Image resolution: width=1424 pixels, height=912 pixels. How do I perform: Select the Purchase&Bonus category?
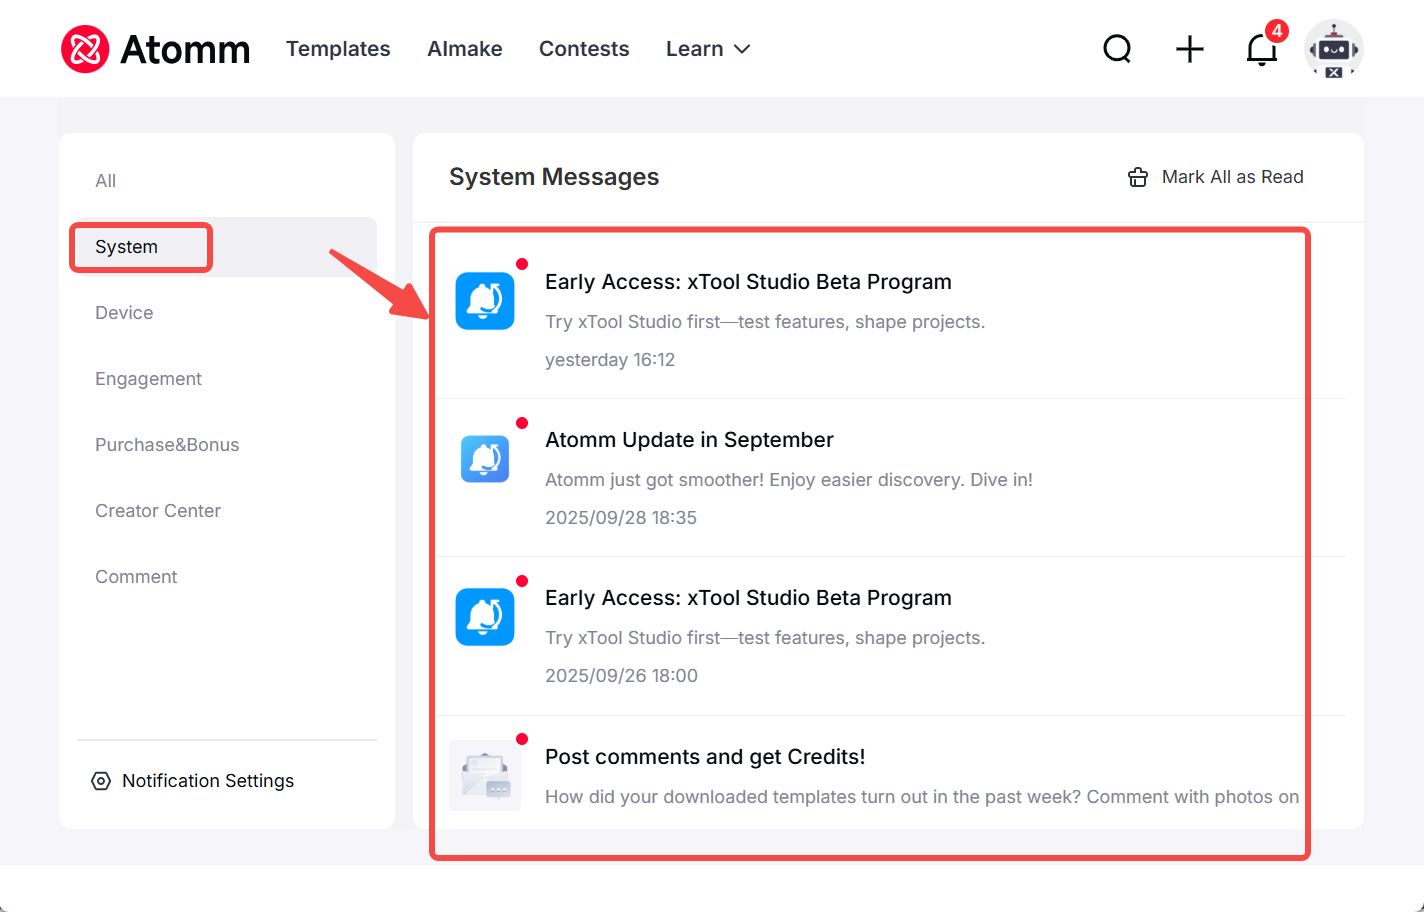tap(167, 445)
